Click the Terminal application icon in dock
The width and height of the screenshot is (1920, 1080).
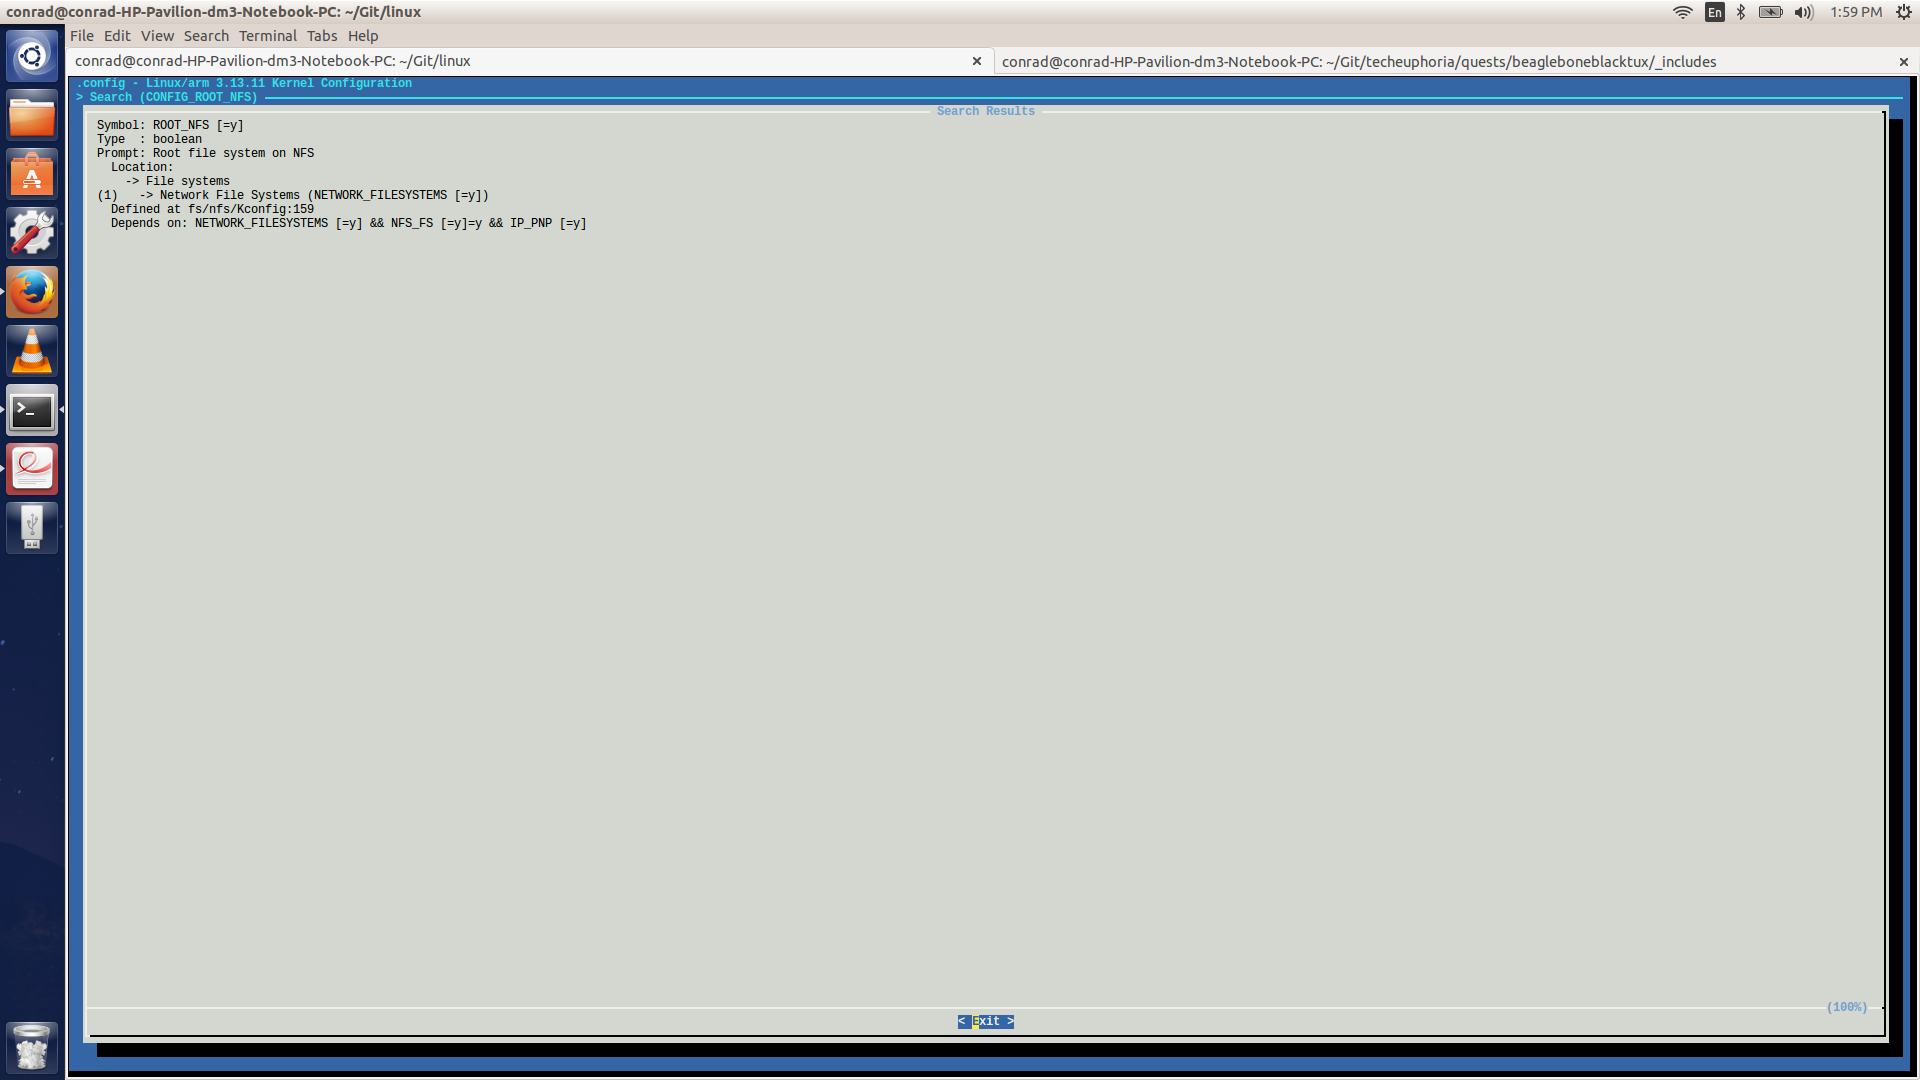pyautogui.click(x=32, y=410)
